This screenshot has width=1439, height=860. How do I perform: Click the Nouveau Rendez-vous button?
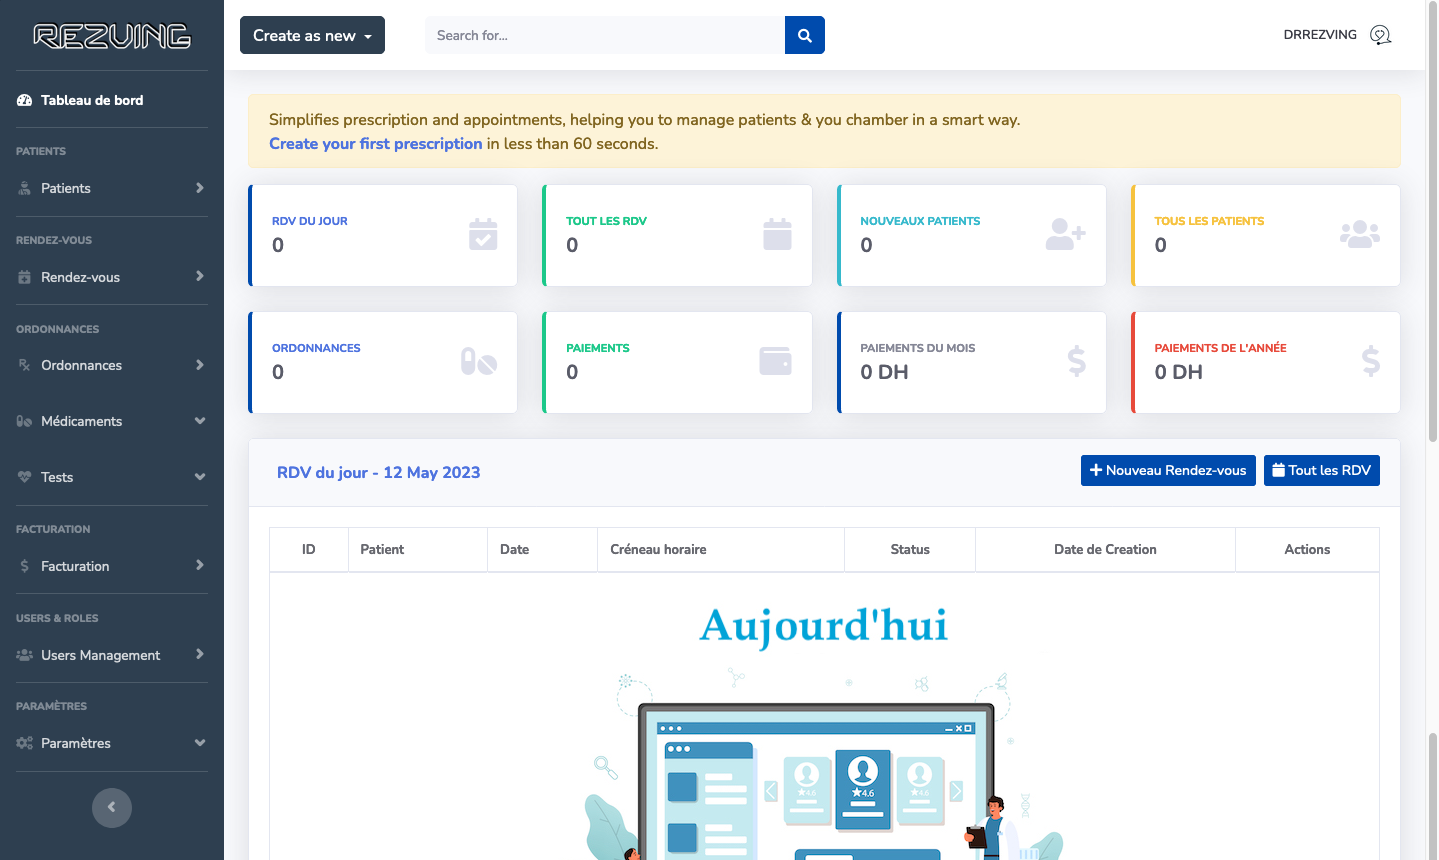1168,470
